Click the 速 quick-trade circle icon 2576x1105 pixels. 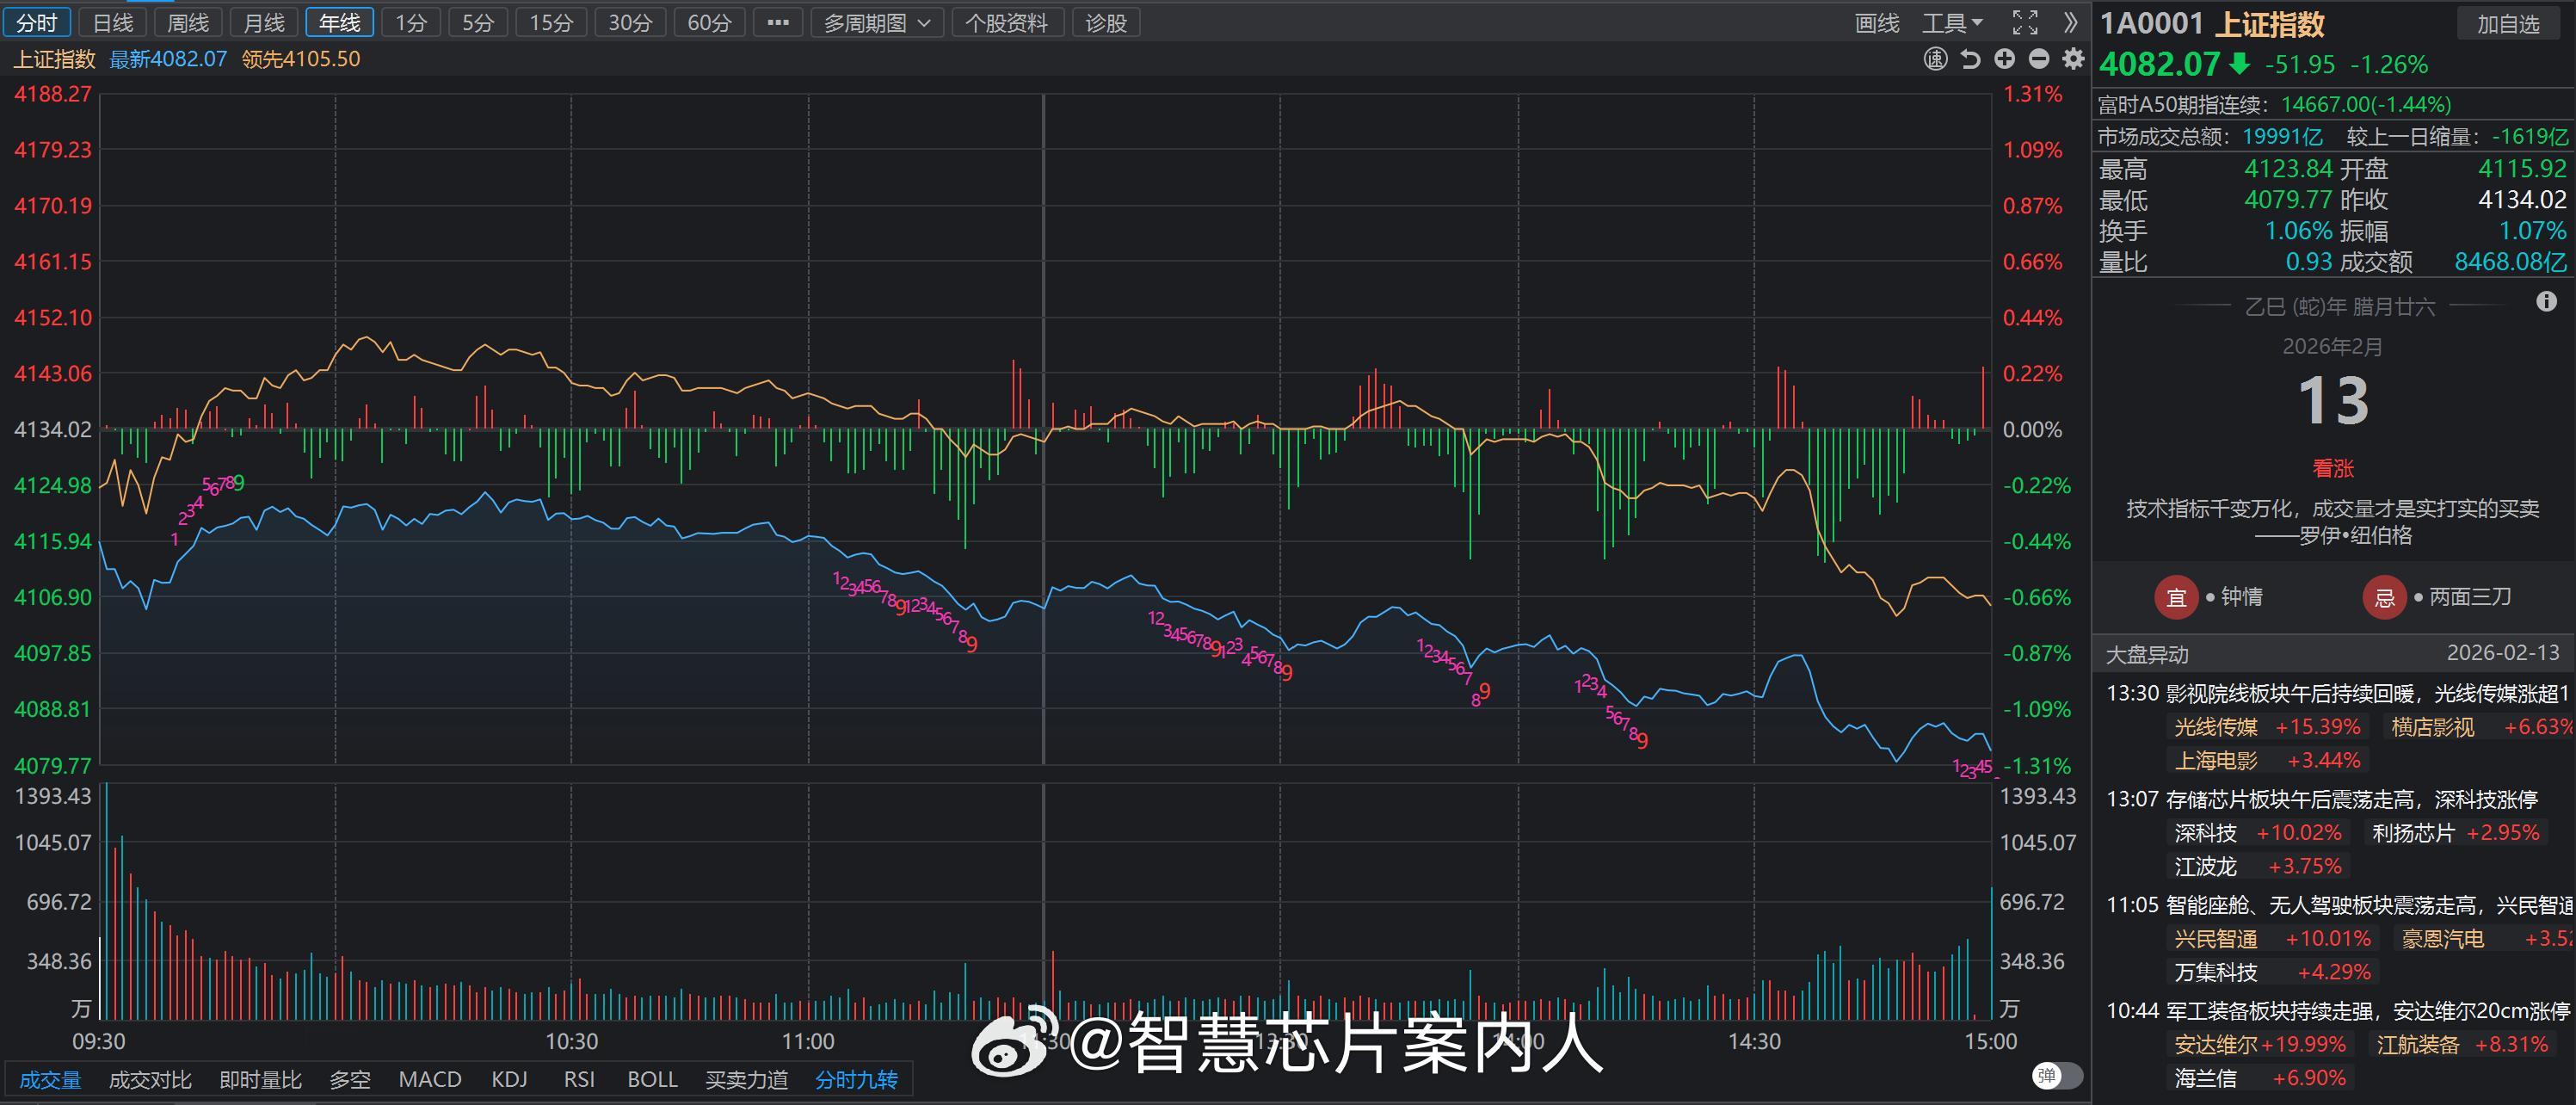[x=1935, y=60]
